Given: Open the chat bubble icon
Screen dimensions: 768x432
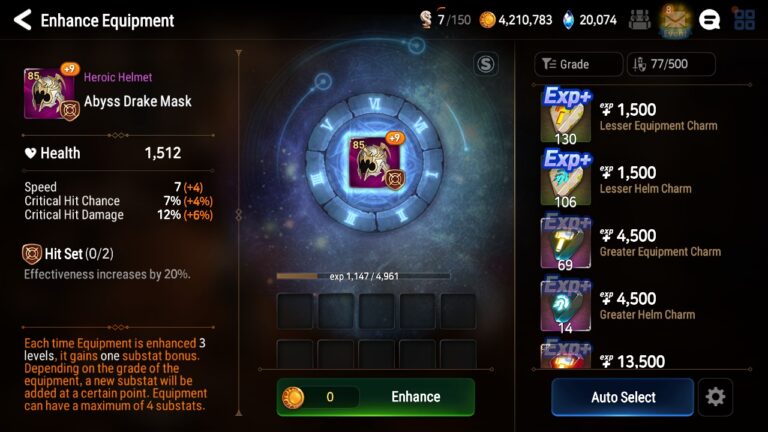Looking at the screenshot, I should tap(709, 20).
